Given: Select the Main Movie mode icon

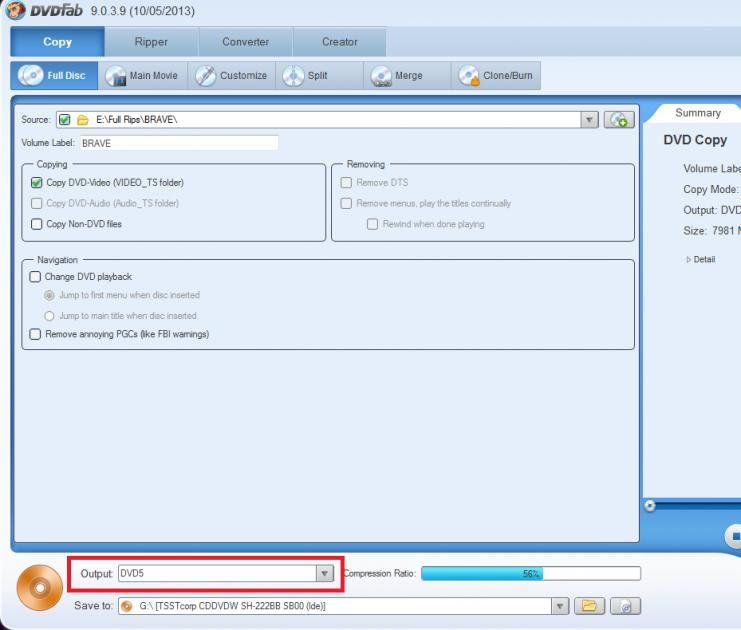Looking at the screenshot, I should pyautogui.click(x=115, y=76).
